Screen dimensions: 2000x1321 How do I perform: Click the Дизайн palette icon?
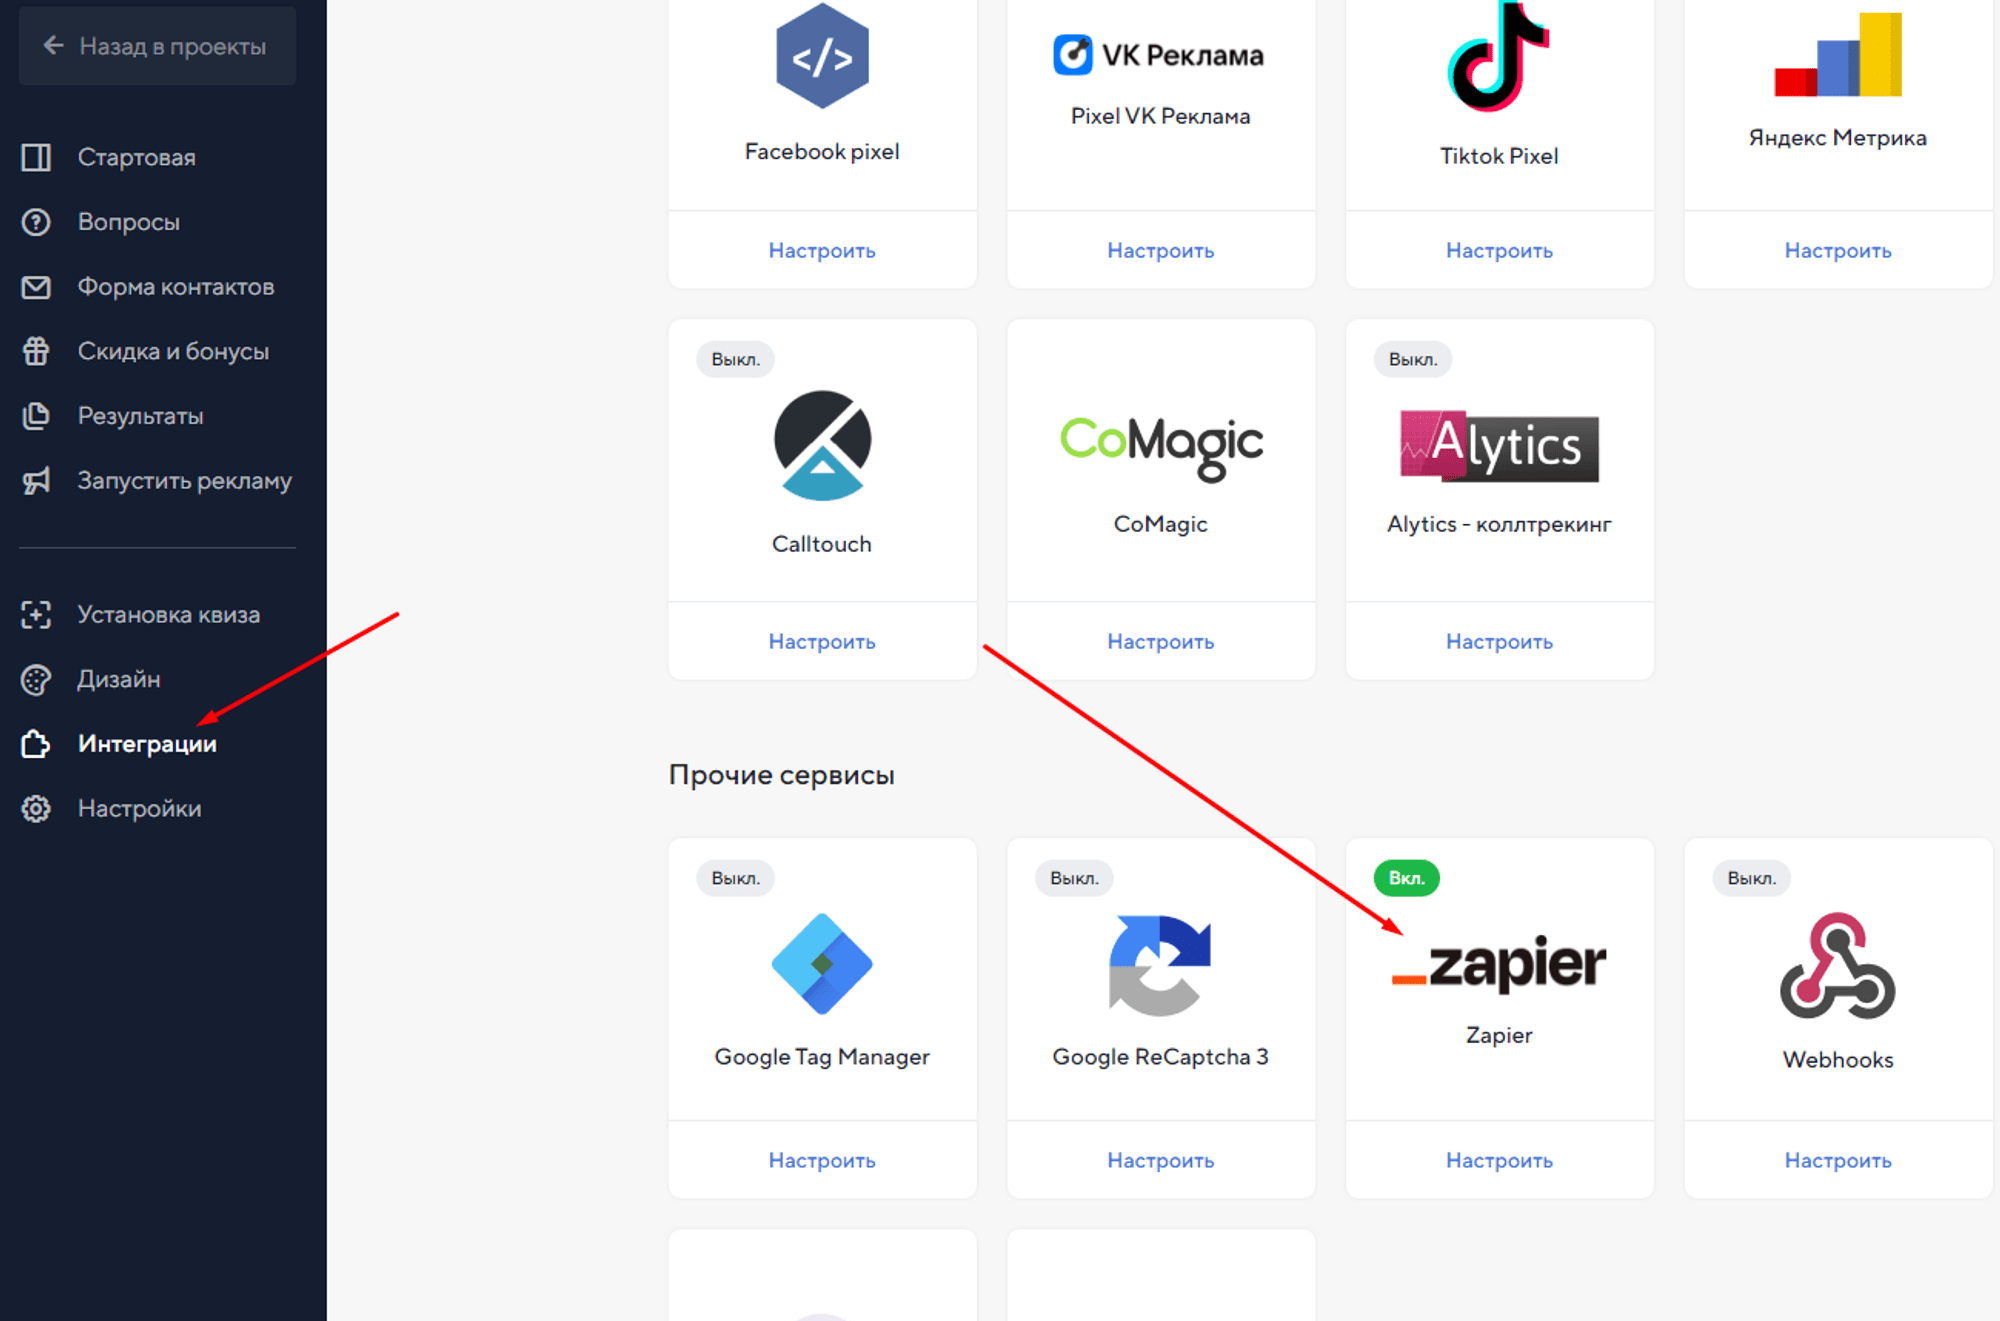pyautogui.click(x=36, y=680)
